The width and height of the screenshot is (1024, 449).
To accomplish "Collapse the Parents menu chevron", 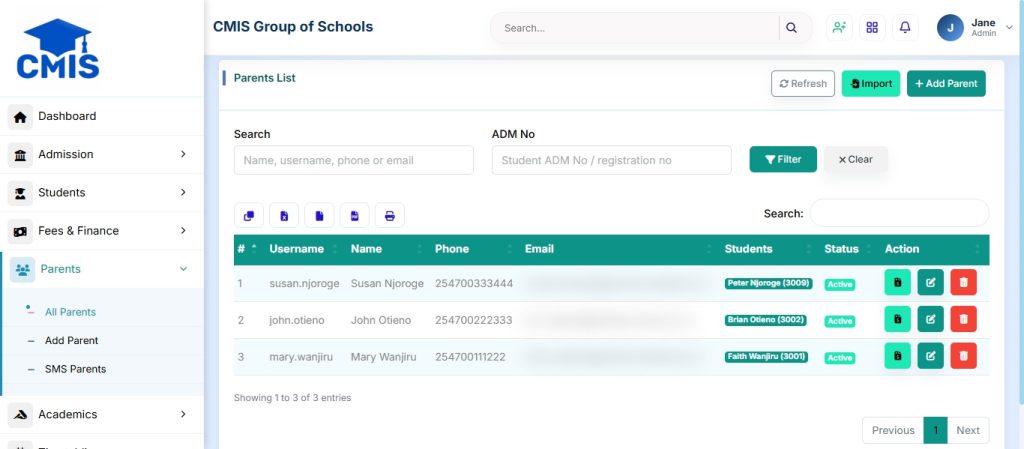I will (x=184, y=269).
